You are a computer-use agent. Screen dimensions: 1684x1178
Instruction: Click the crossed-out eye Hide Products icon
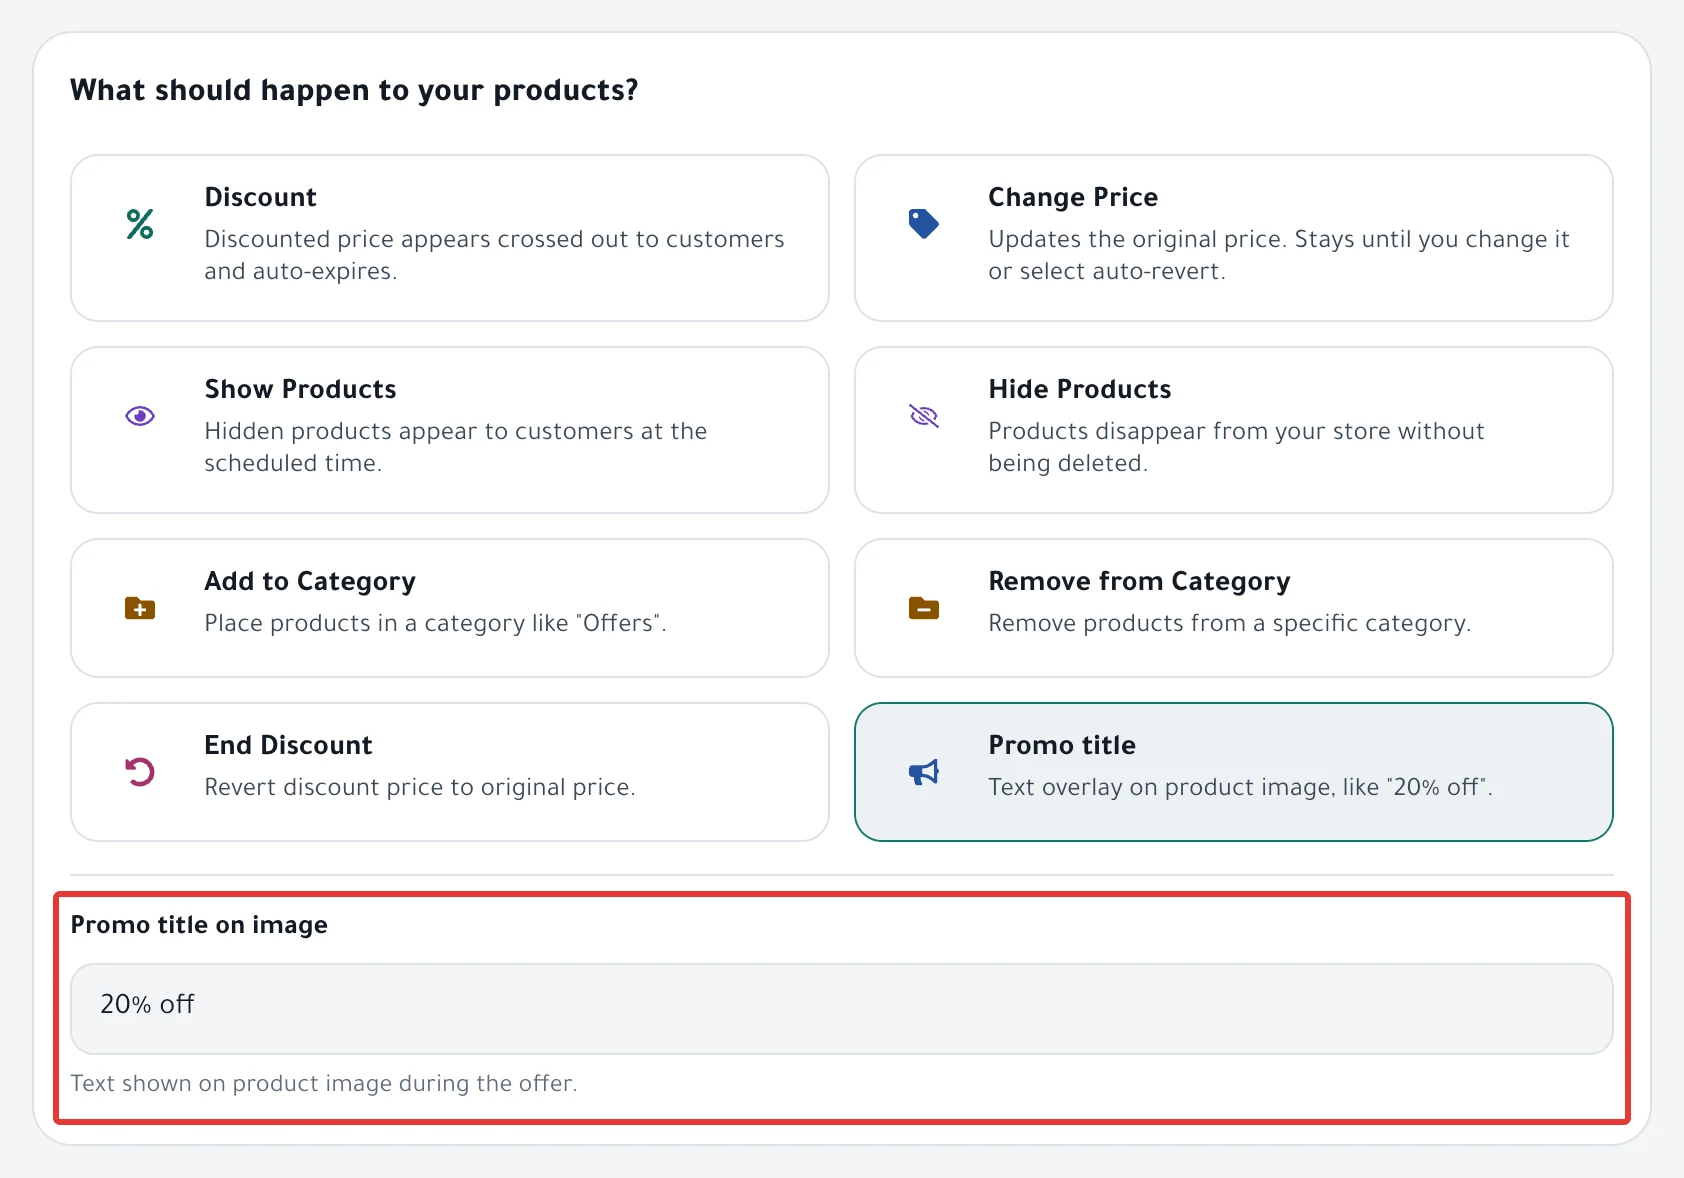[x=923, y=416]
